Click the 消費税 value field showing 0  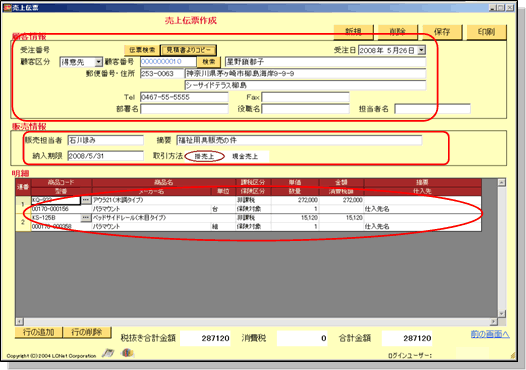tap(302, 338)
